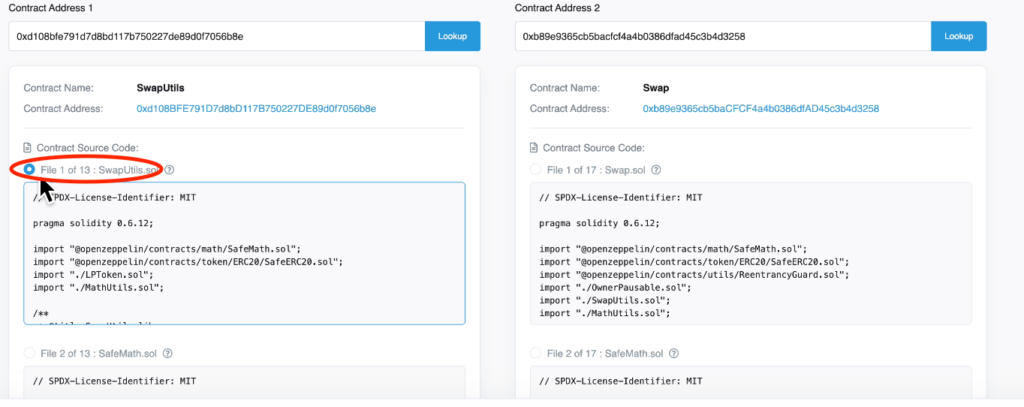Screen dimensions: 1024x407
Task: Click document icon beside right Contract Source Code
Action: click(534, 148)
